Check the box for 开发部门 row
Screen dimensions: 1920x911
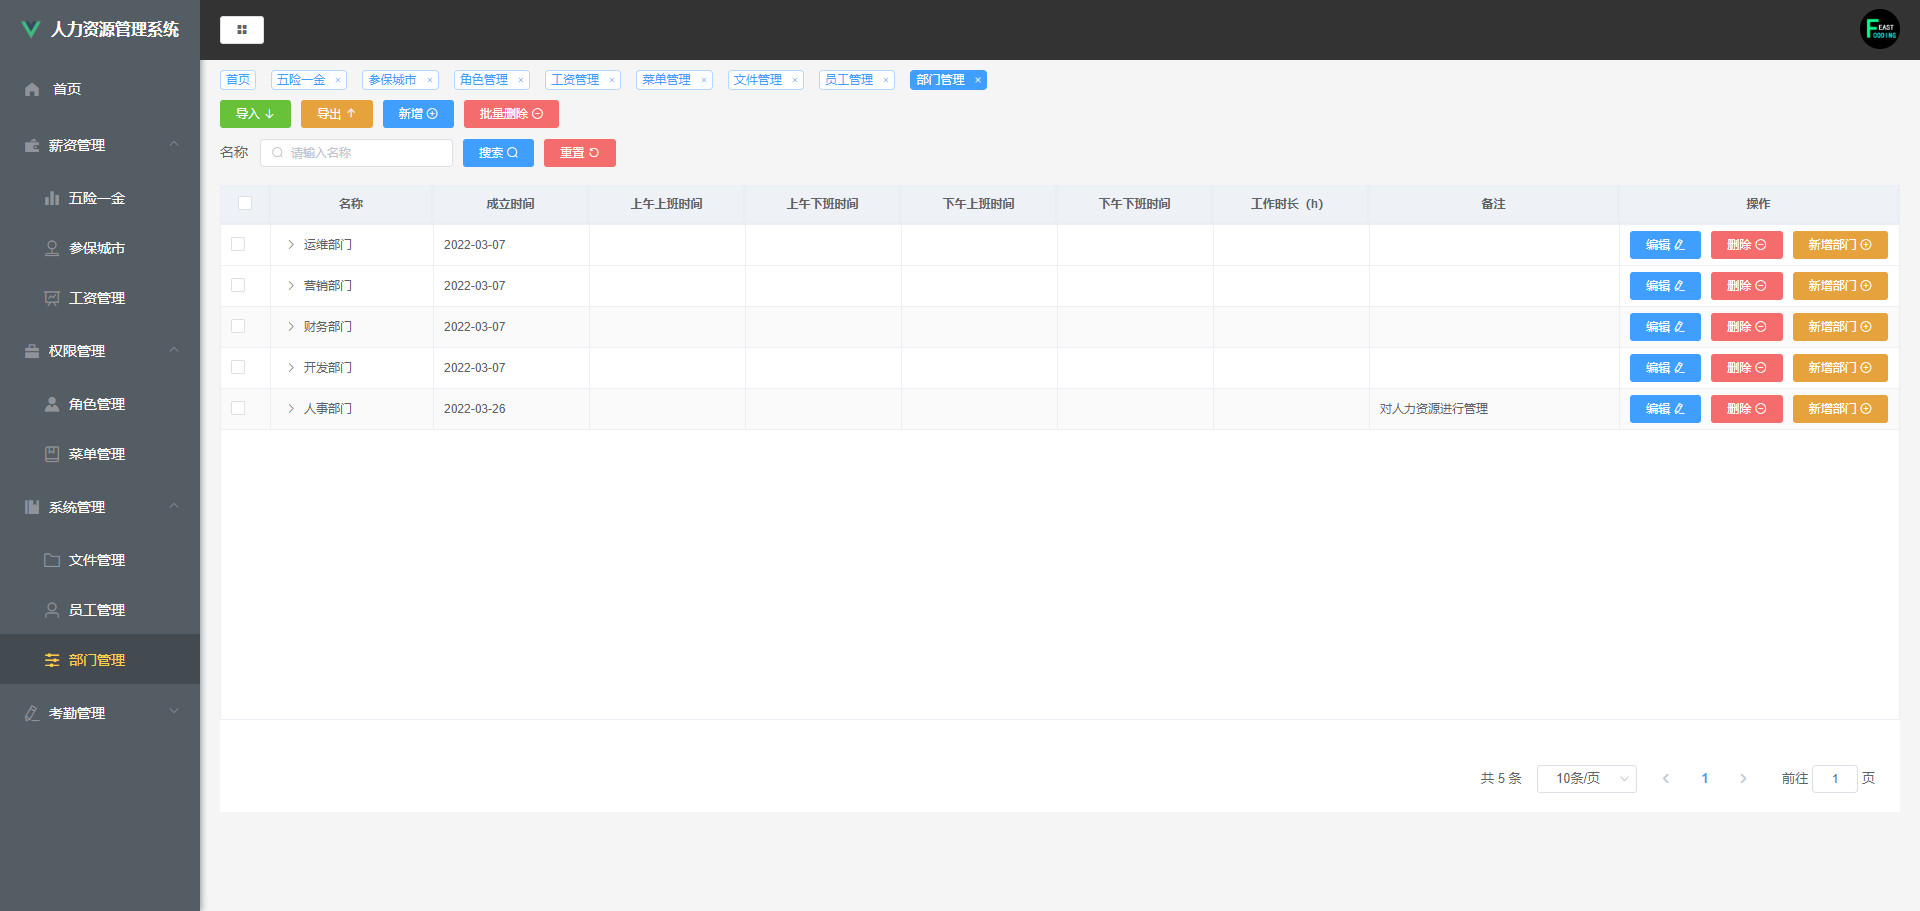click(x=238, y=367)
